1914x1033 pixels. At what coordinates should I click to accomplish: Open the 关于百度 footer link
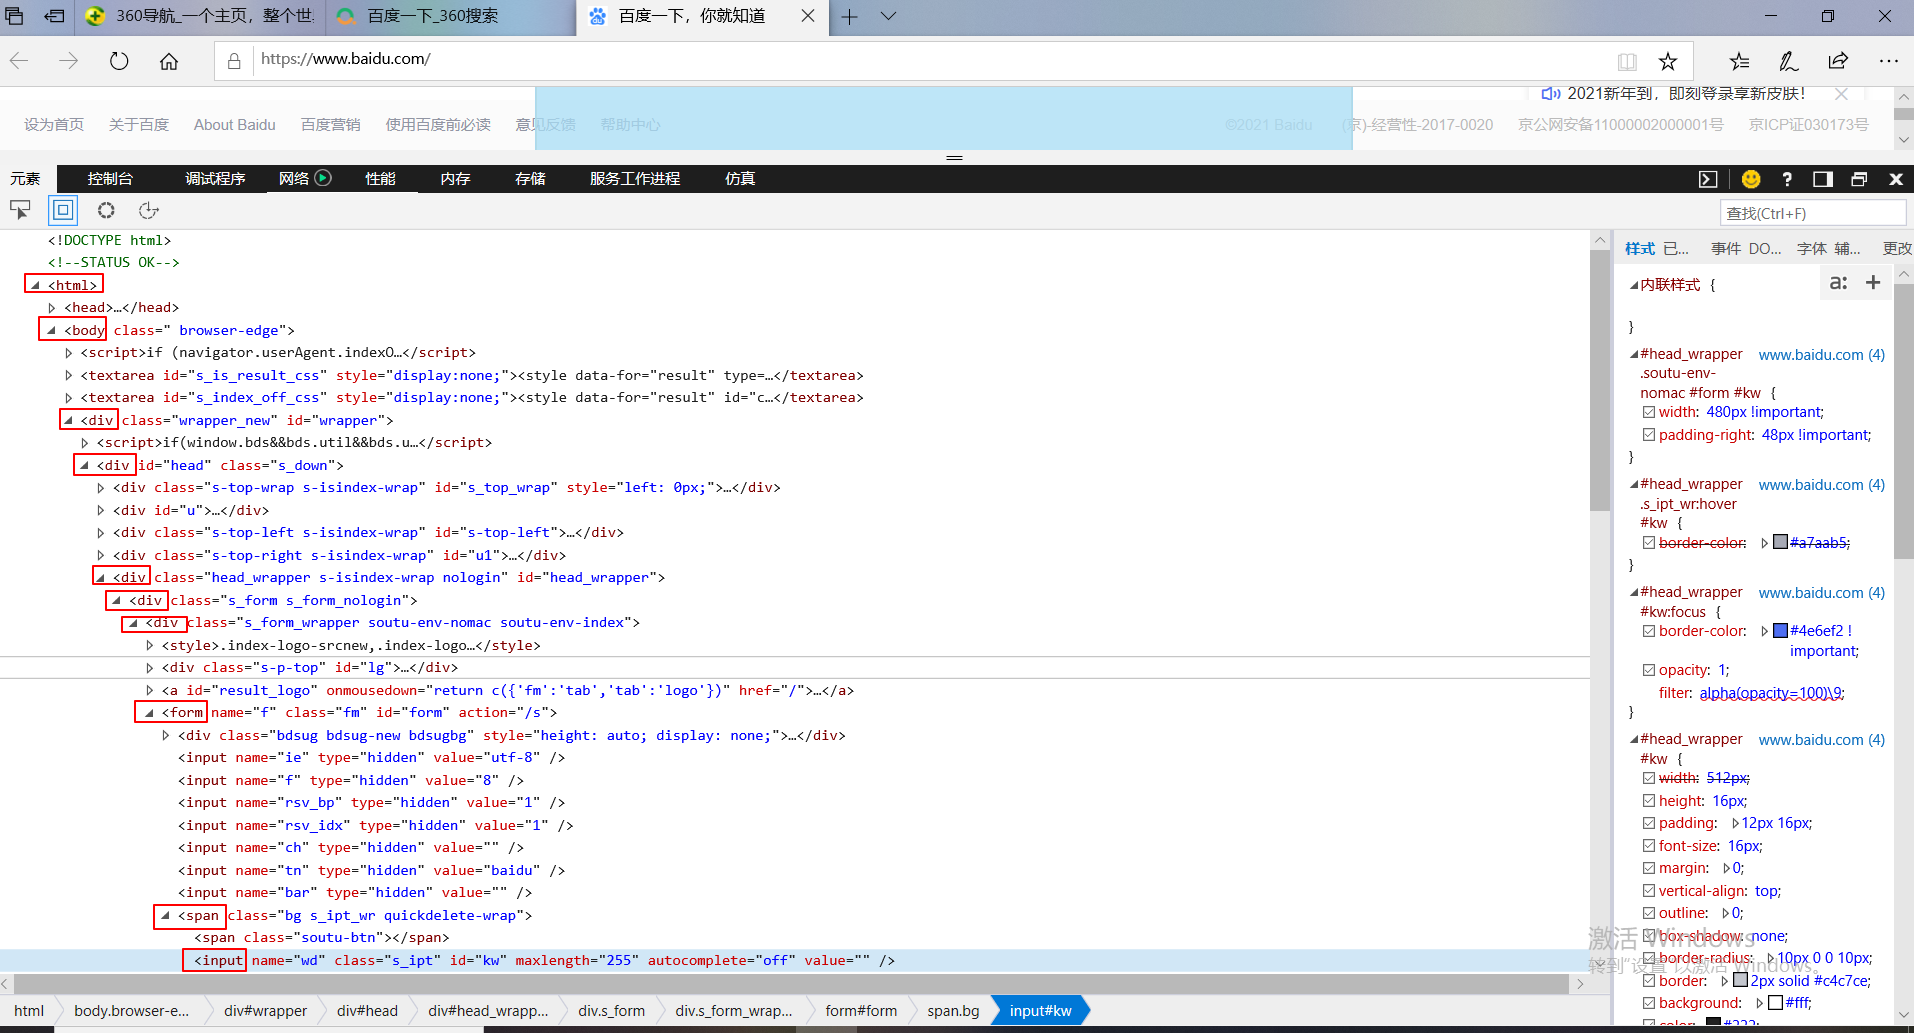(139, 125)
